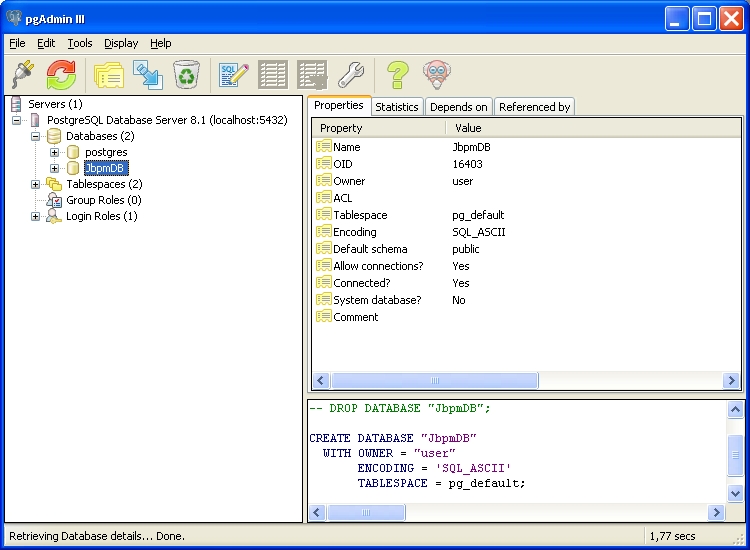This screenshot has width=750, height=550.
Task: Open the Tools menu
Action: pos(80,43)
